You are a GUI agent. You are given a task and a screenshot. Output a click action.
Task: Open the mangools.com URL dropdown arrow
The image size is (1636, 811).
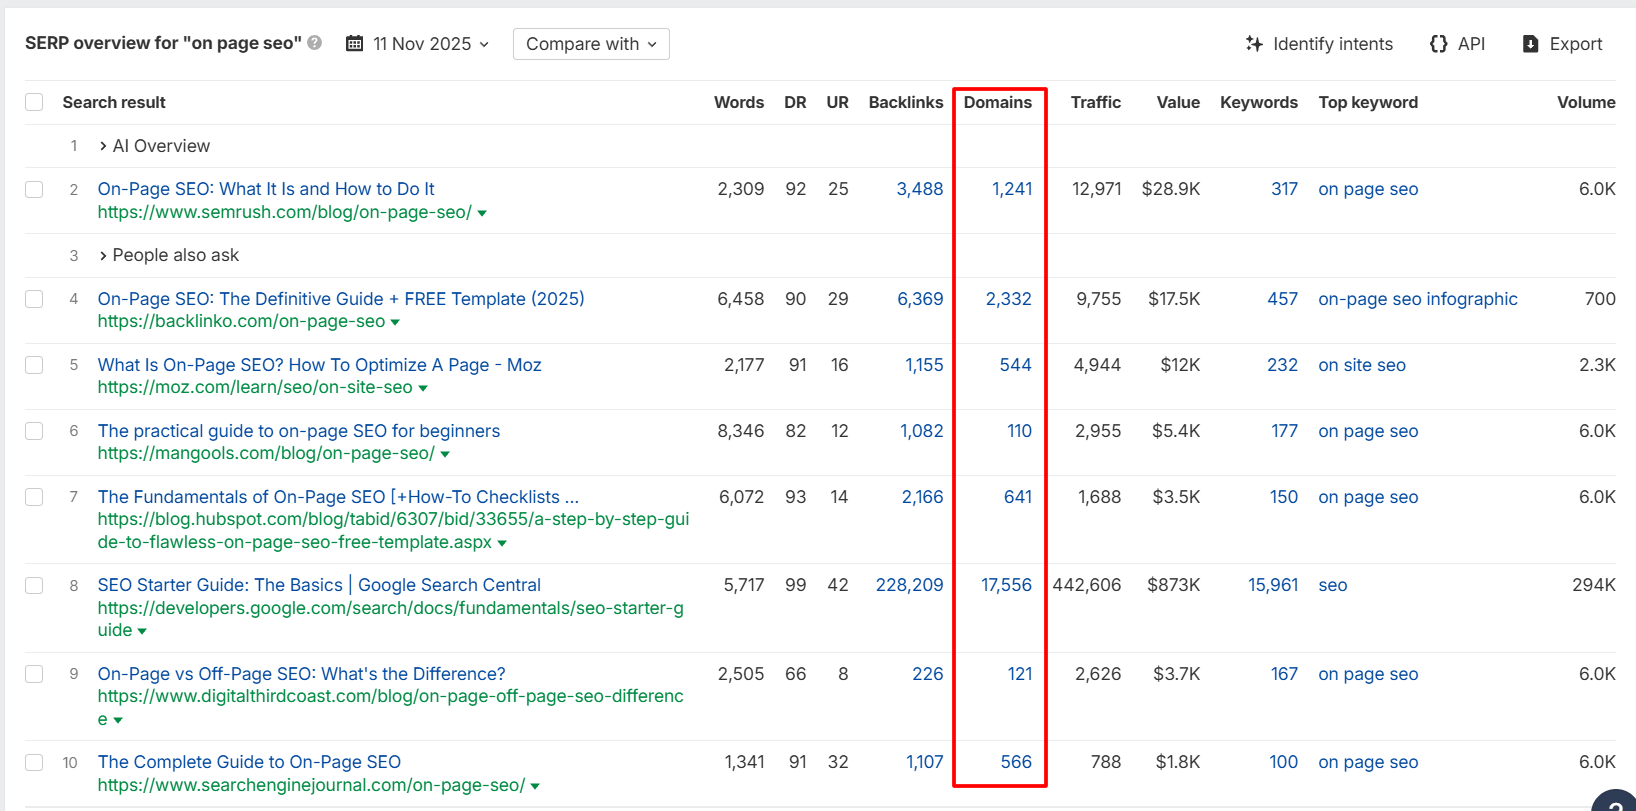point(445,454)
